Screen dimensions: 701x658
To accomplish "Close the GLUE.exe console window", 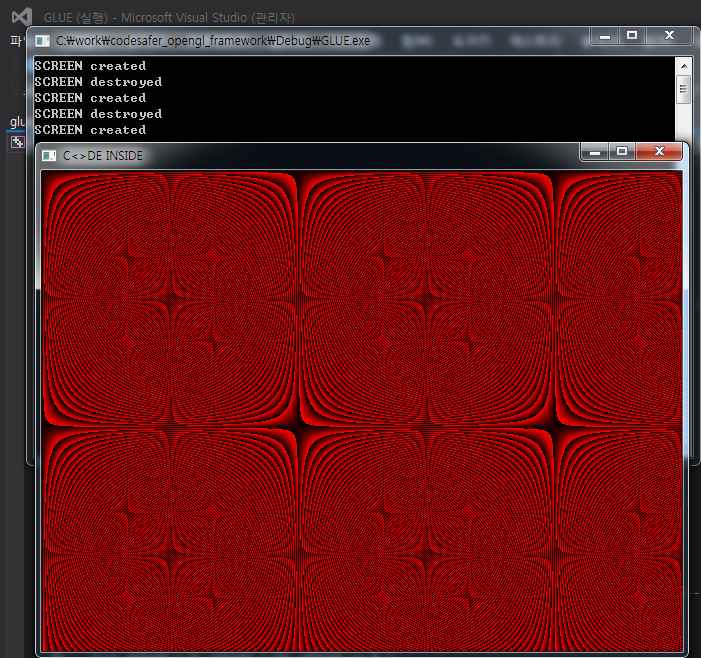I will coord(669,36).
